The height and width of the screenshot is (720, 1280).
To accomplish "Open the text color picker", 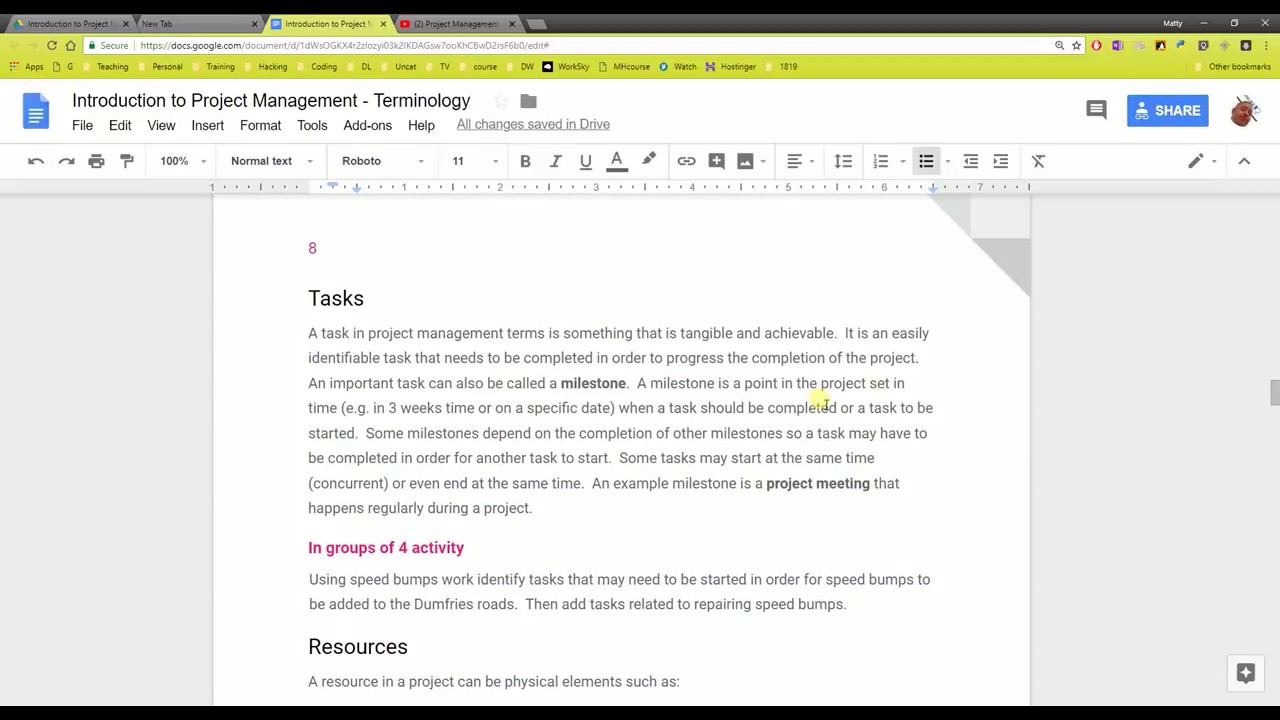I will point(617,161).
